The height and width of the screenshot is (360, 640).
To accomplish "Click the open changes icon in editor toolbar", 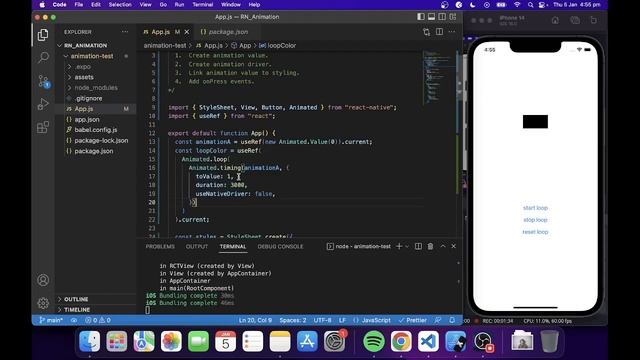I will pos(427,32).
